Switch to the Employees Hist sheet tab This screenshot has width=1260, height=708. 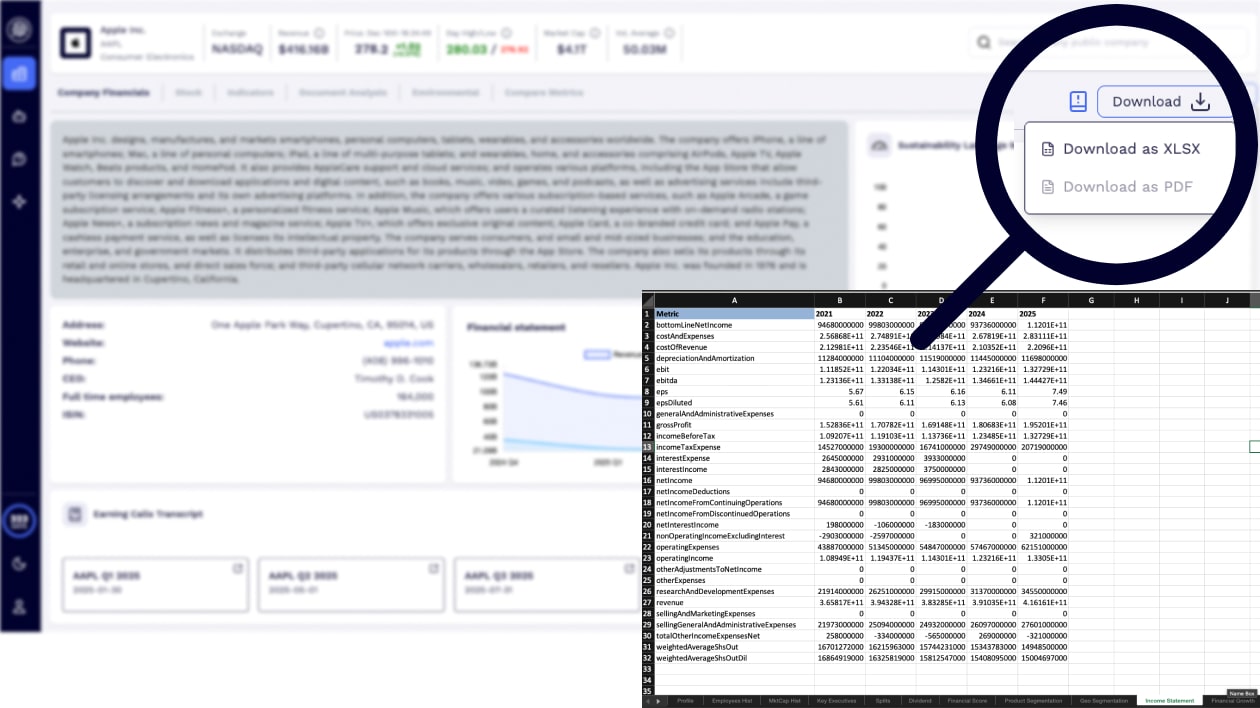tap(731, 701)
